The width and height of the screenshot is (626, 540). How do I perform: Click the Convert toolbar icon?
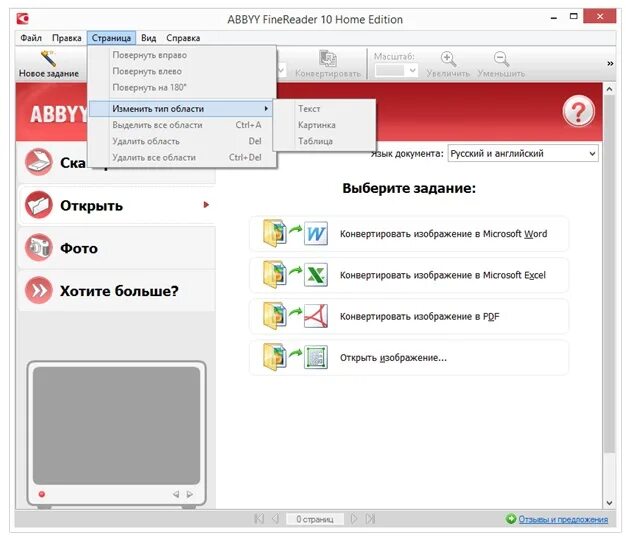(328, 59)
